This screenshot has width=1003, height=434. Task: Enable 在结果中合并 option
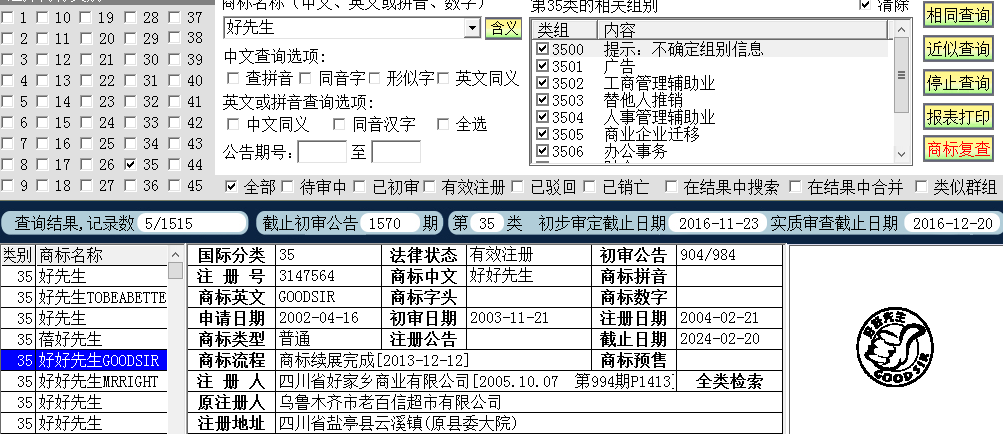point(795,186)
